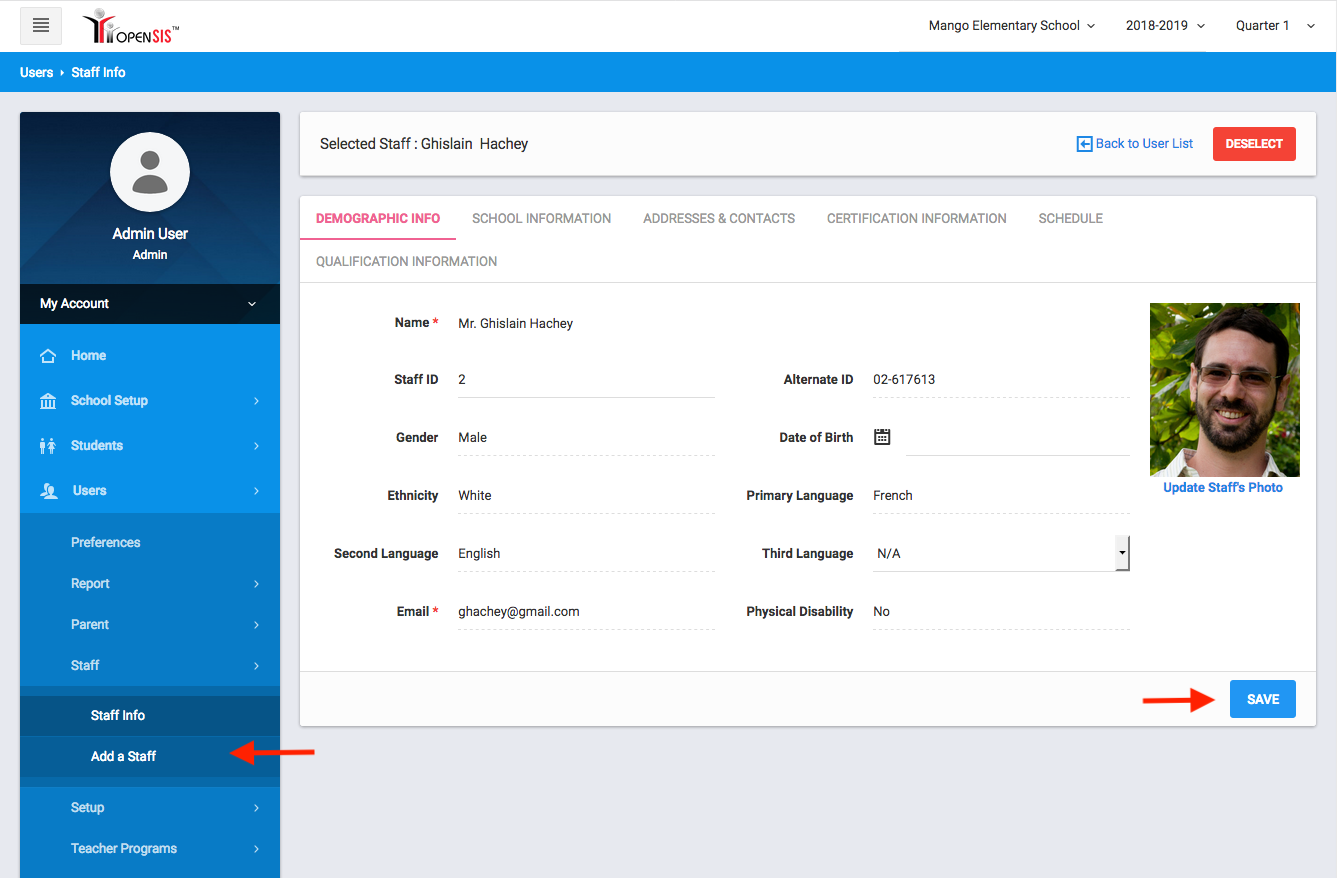Click the Home house icon
The image size is (1337, 878).
pos(47,356)
